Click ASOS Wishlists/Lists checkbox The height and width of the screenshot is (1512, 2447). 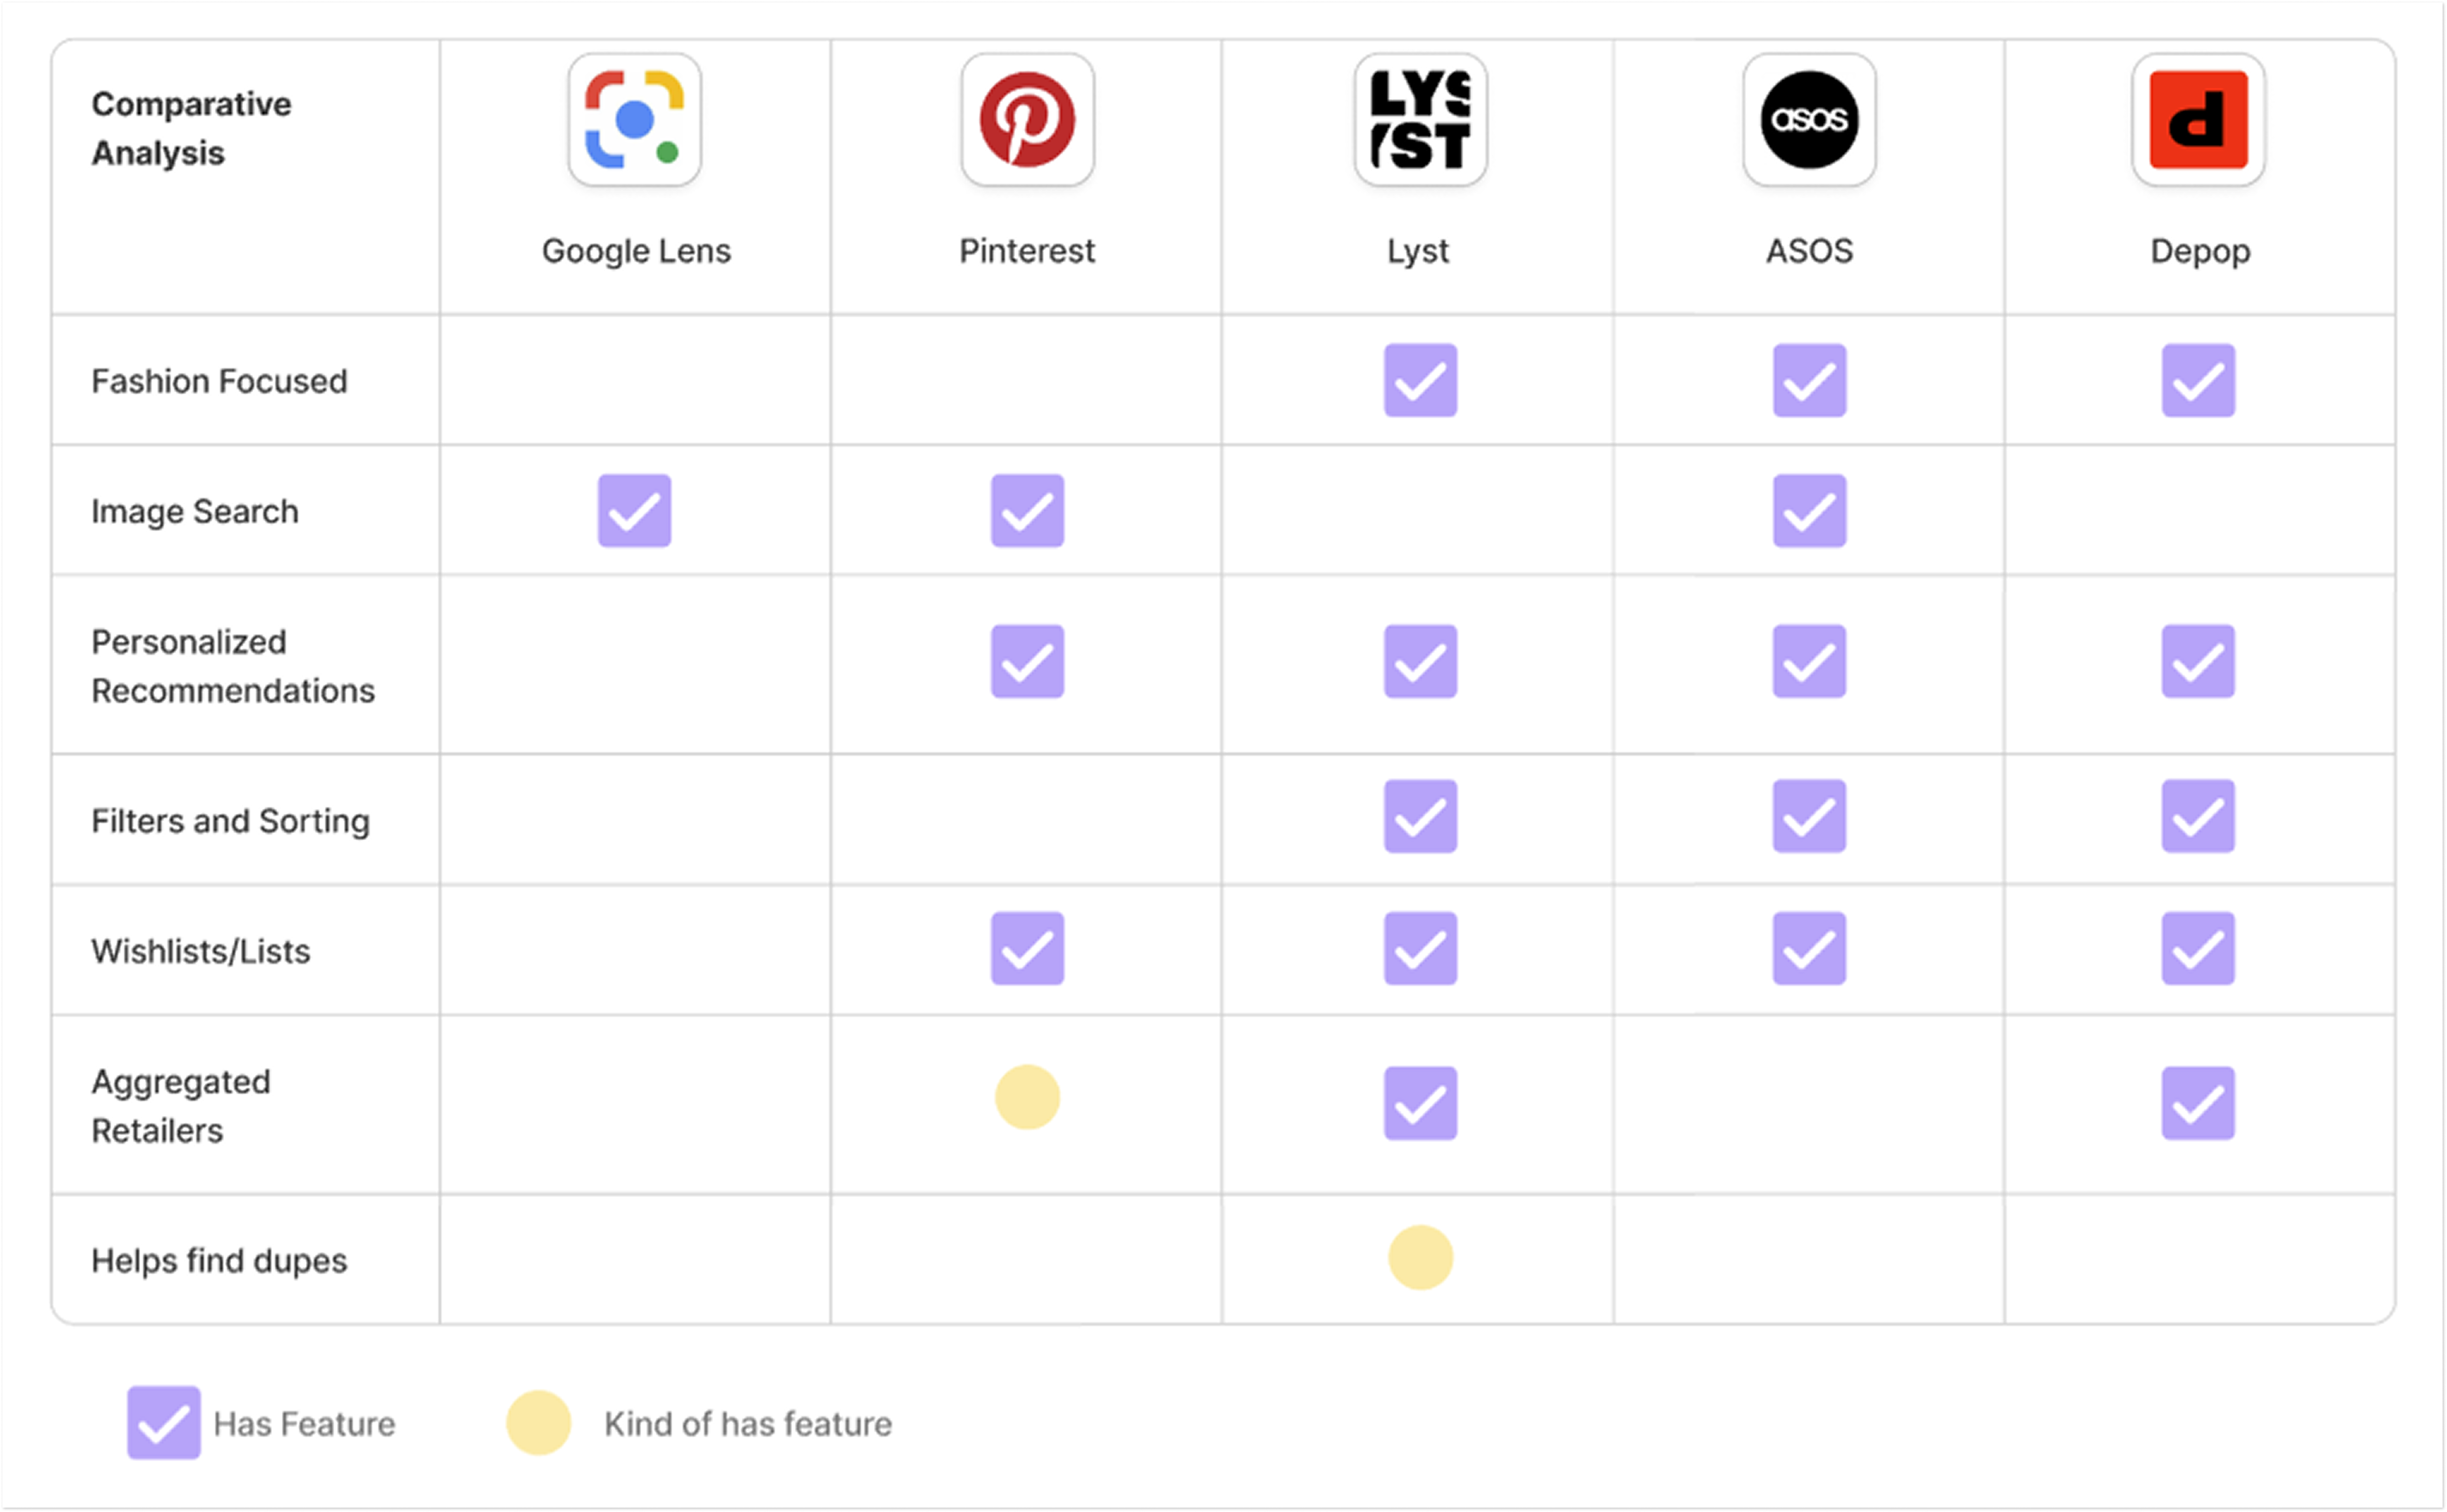1809,948
